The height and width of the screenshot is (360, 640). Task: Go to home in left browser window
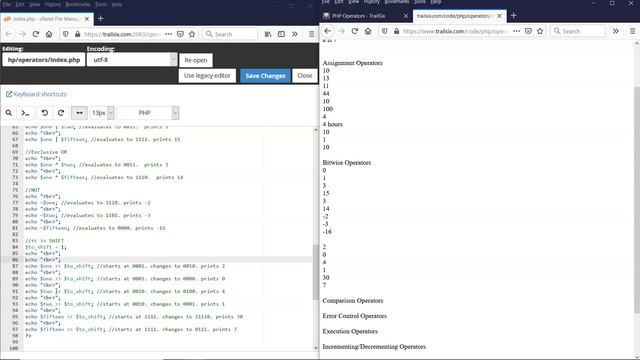pos(49,34)
